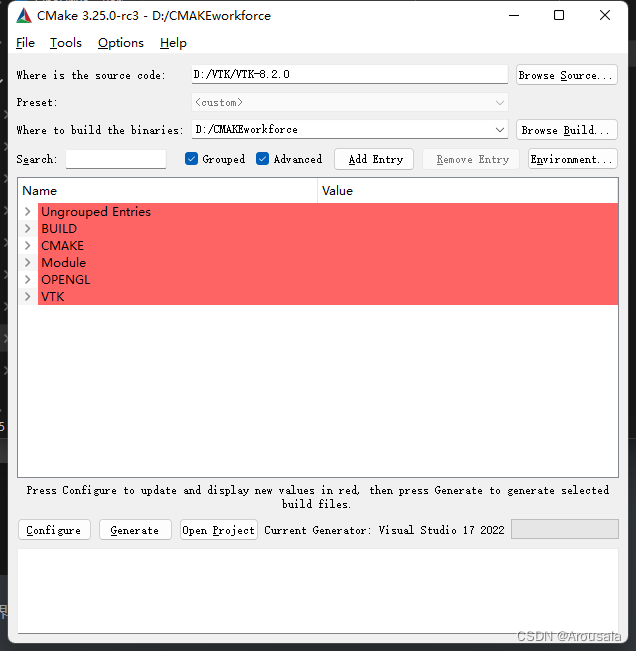Click the Generate button
636x651 pixels.
click(x=135, y=530)
